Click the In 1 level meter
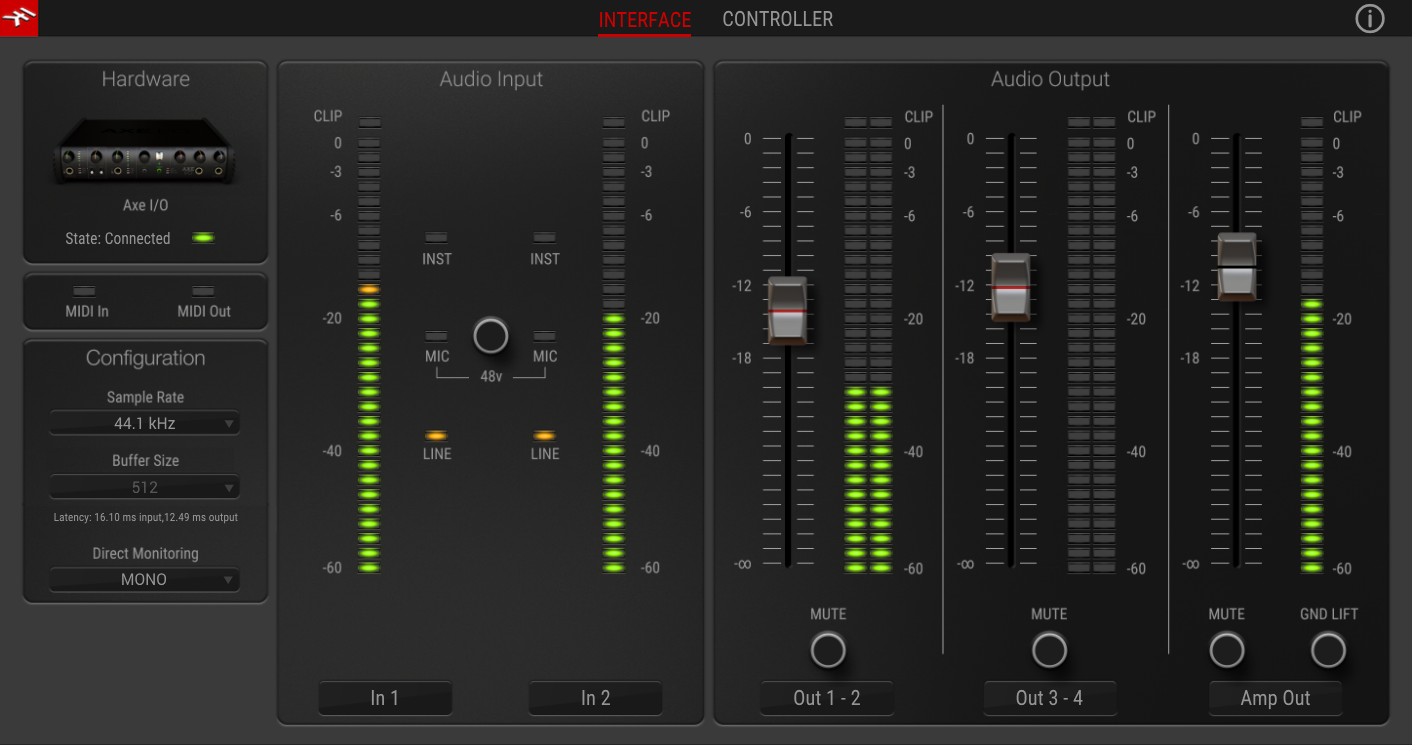 (x=369, y=345)
